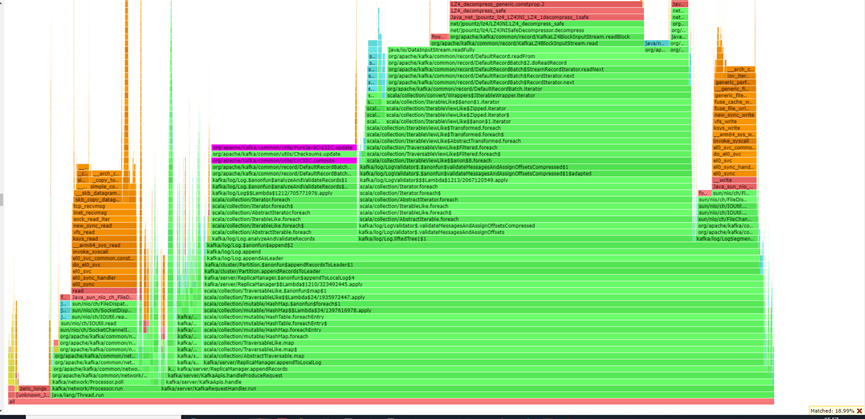Select Log$$Lambda$1212/705771976.apply frame
The width and height of the screenshot is (865, 419).
click(284, 193)
